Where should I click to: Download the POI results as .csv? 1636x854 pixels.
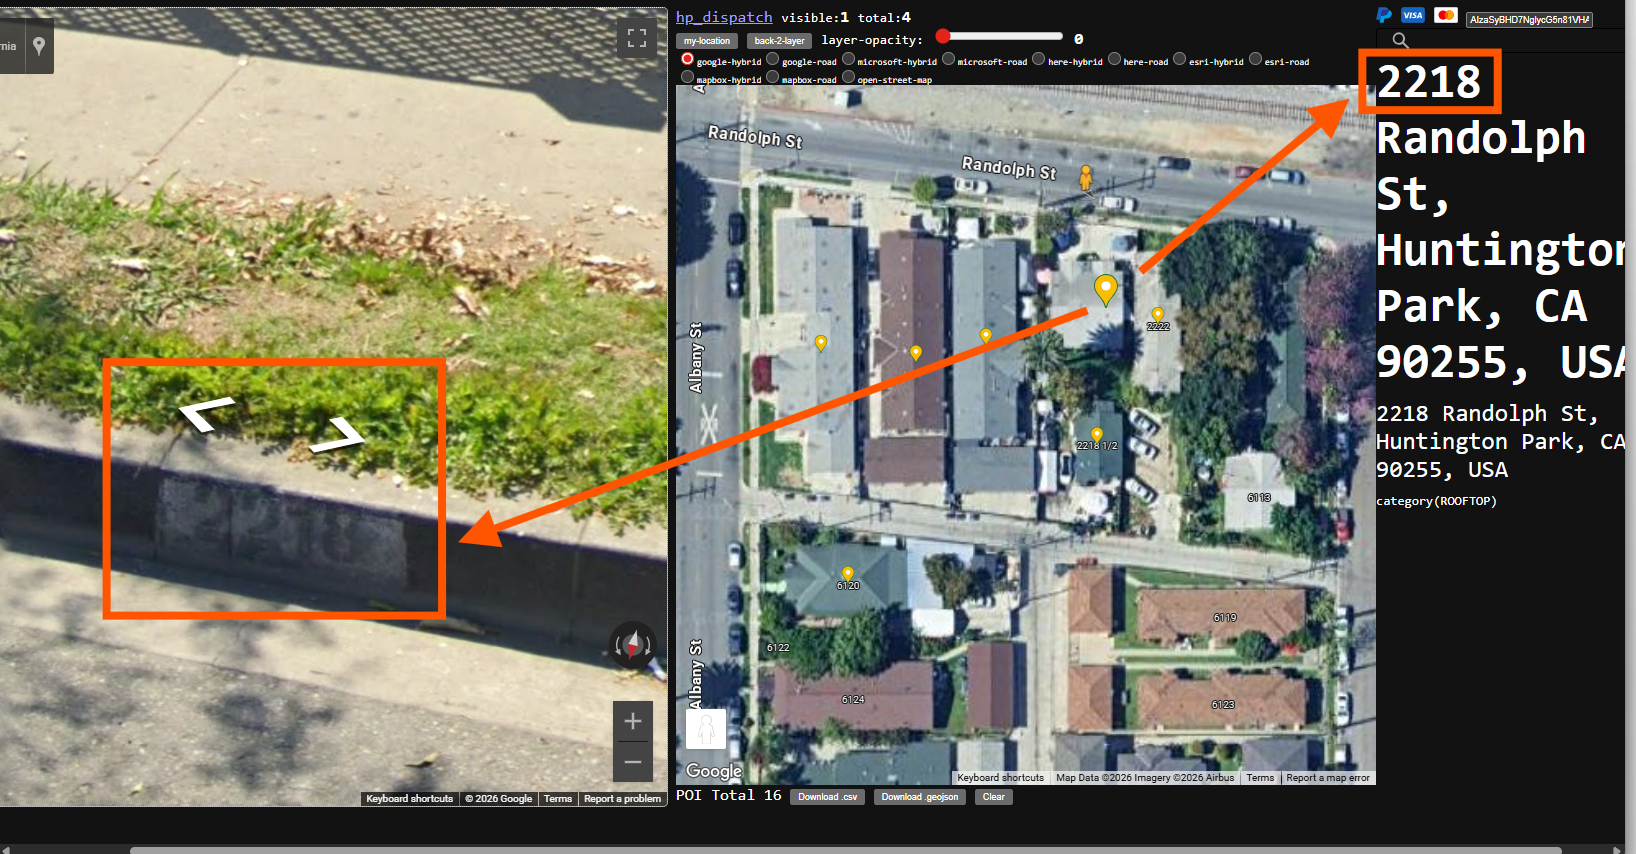[x=828, y=797]
